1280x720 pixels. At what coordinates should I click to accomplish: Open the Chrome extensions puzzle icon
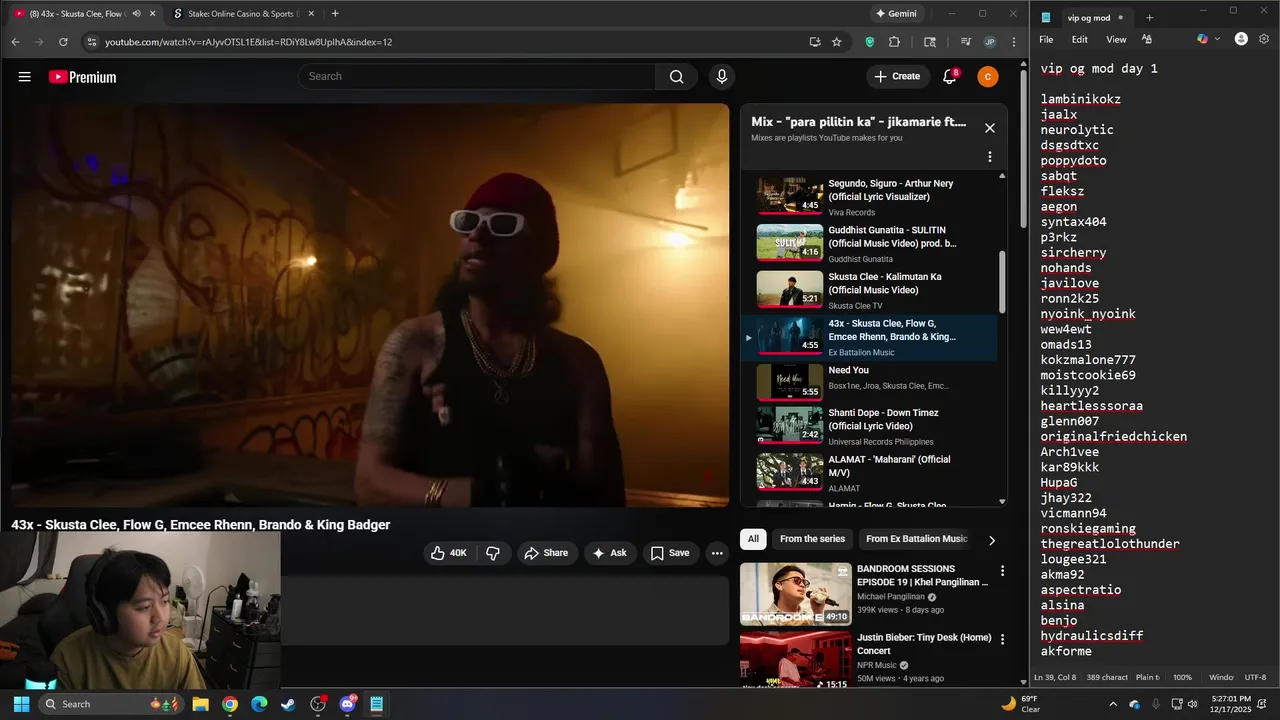coord(894,42)
